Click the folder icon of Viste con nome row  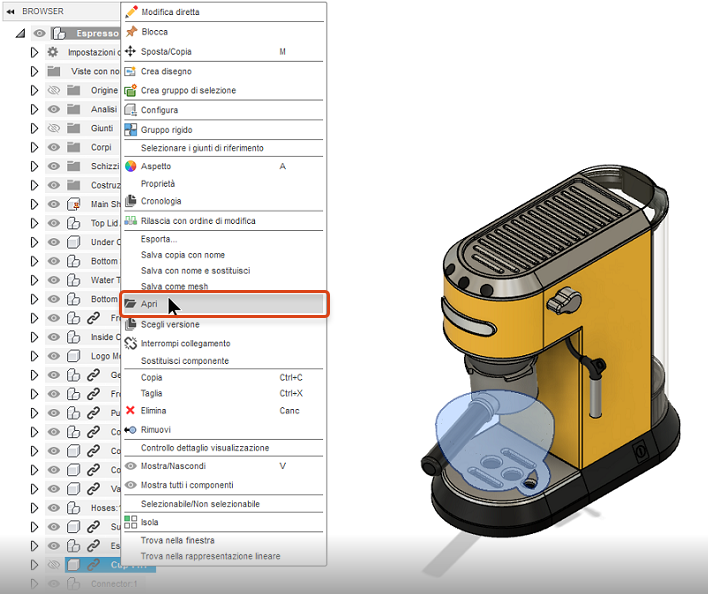(x=54, y=71)
